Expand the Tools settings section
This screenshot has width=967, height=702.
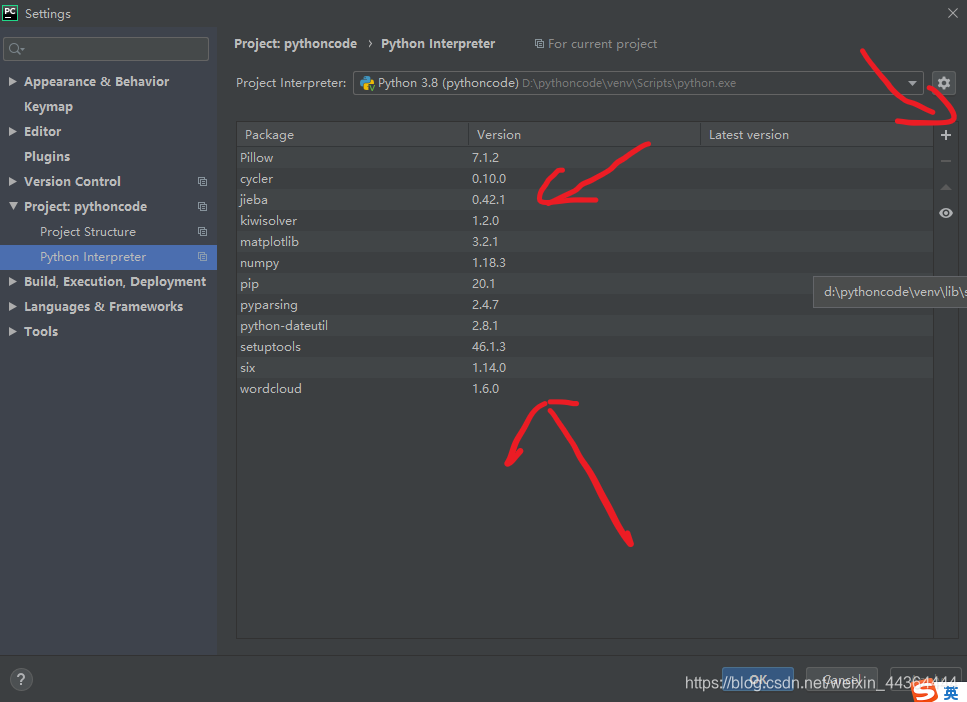[12, 331]
